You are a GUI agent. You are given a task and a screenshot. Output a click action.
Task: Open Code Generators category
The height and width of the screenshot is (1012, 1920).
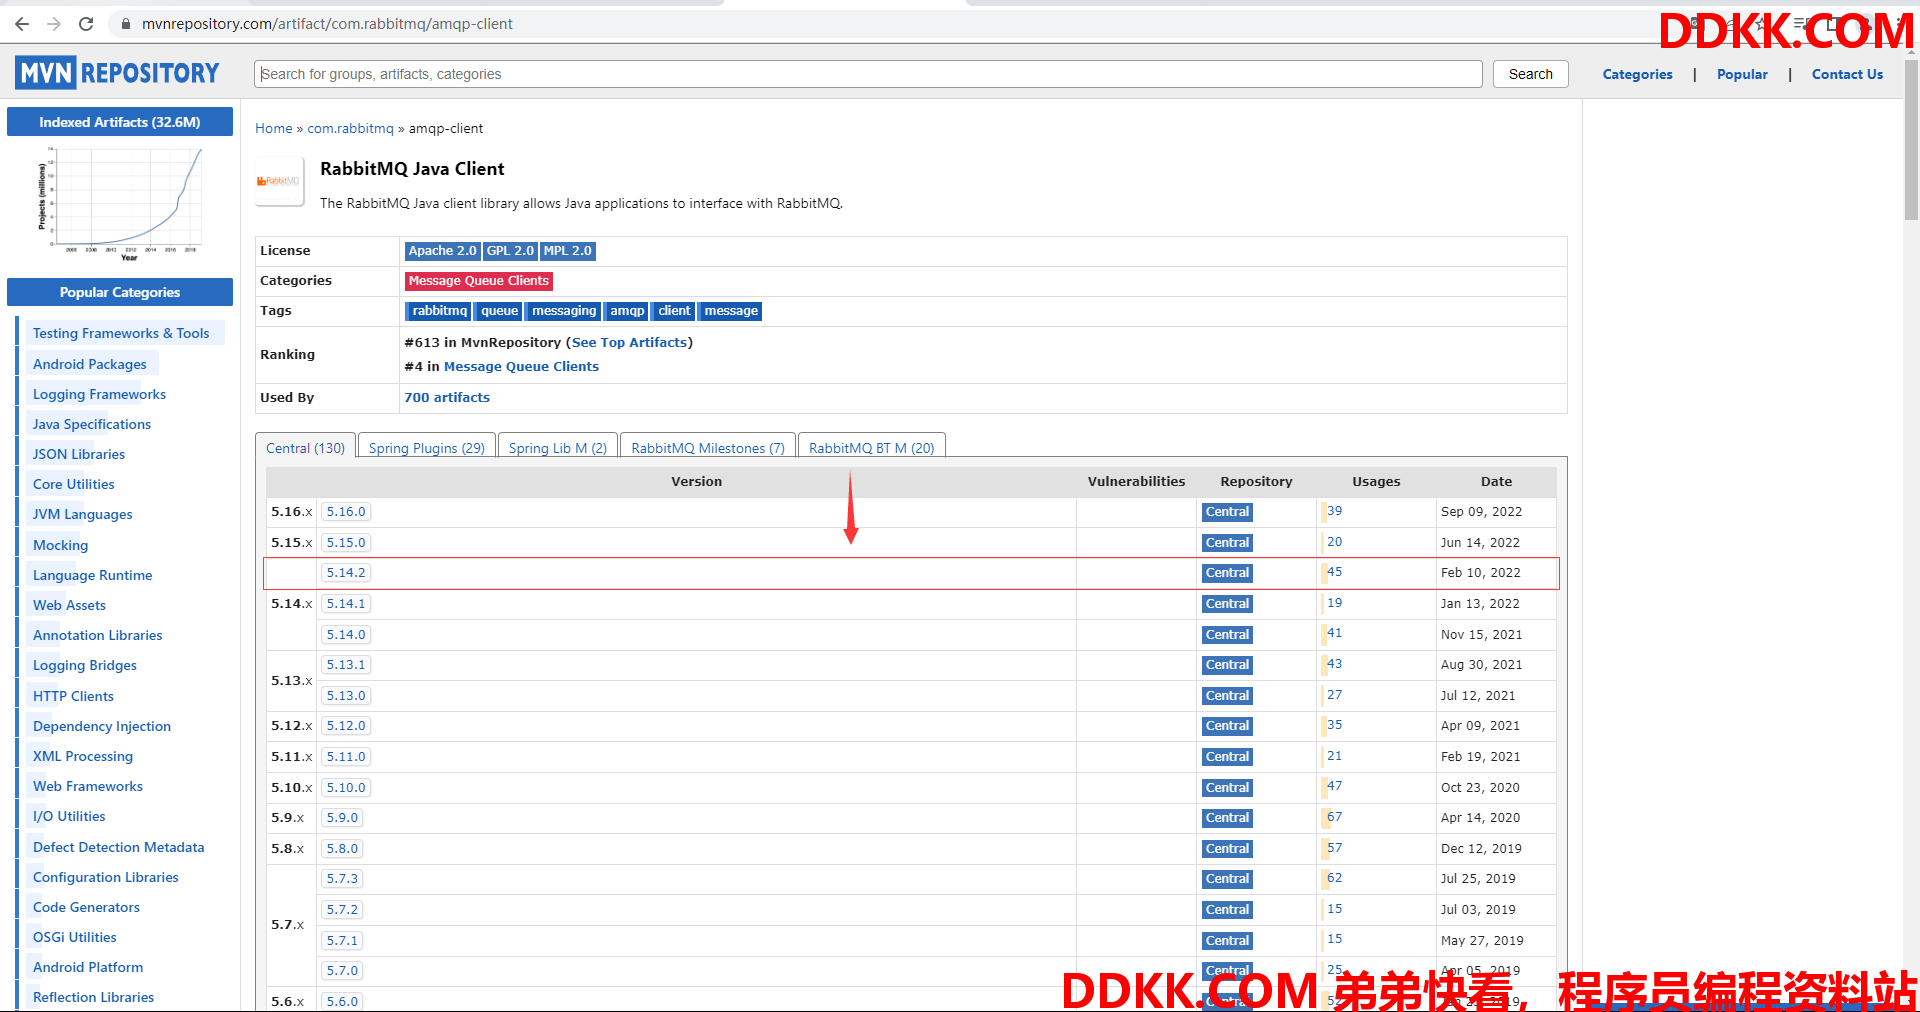pyautogui.click(x=86, y=907)
